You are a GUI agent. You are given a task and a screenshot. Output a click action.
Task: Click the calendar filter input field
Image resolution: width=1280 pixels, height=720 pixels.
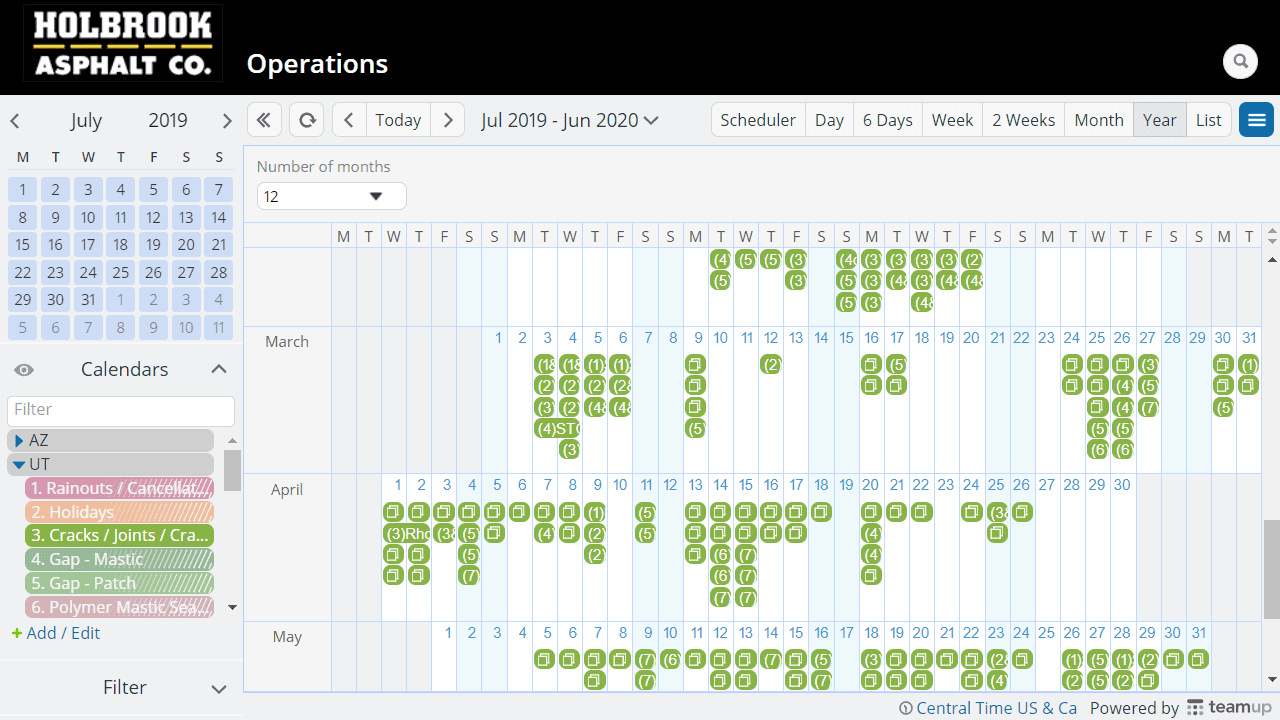(x=121, y=410)
